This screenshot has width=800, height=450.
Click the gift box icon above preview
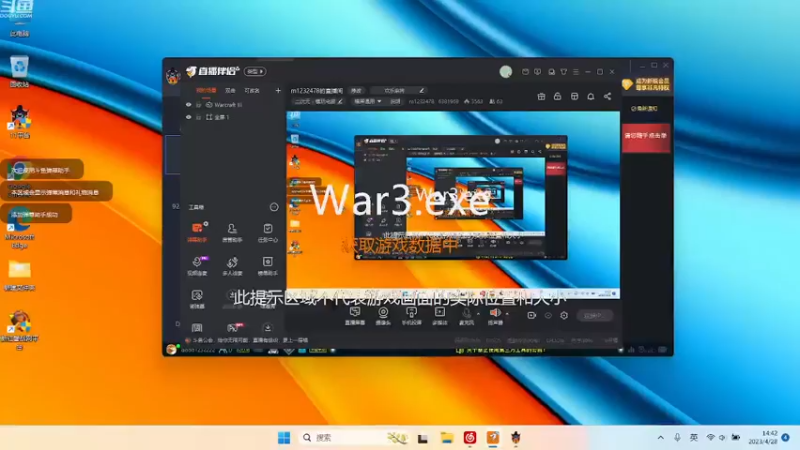[x=541, y=96]
